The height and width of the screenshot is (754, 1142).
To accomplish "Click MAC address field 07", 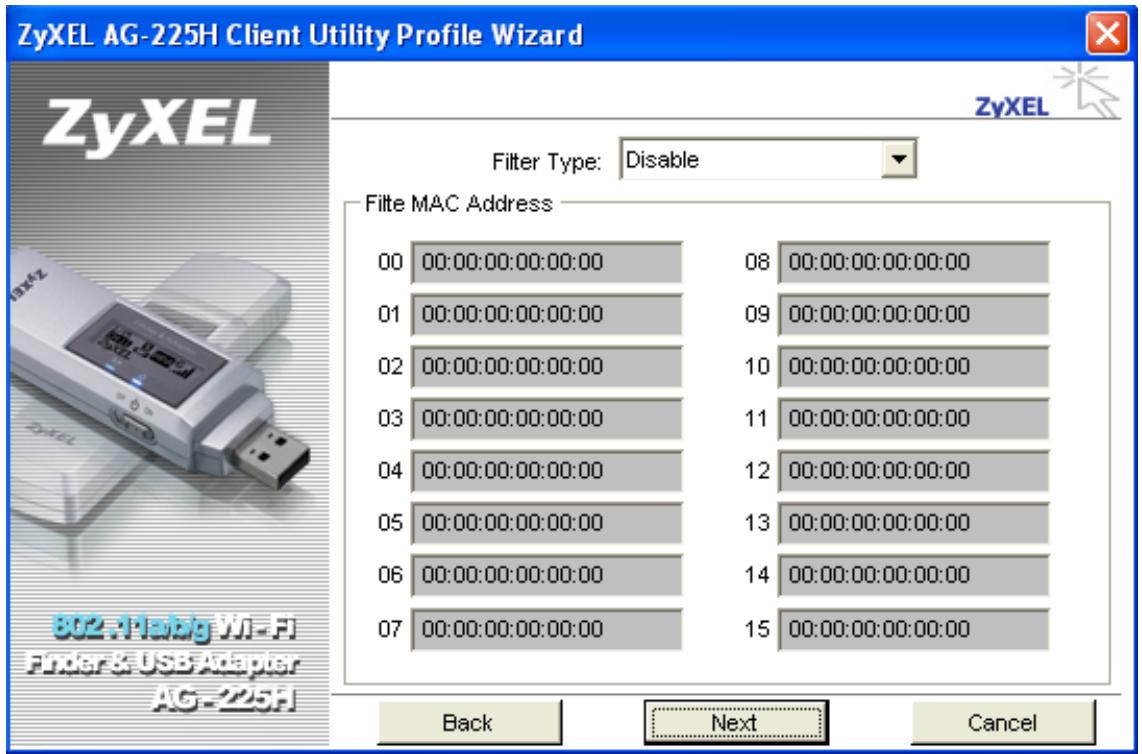I will 547,629.
